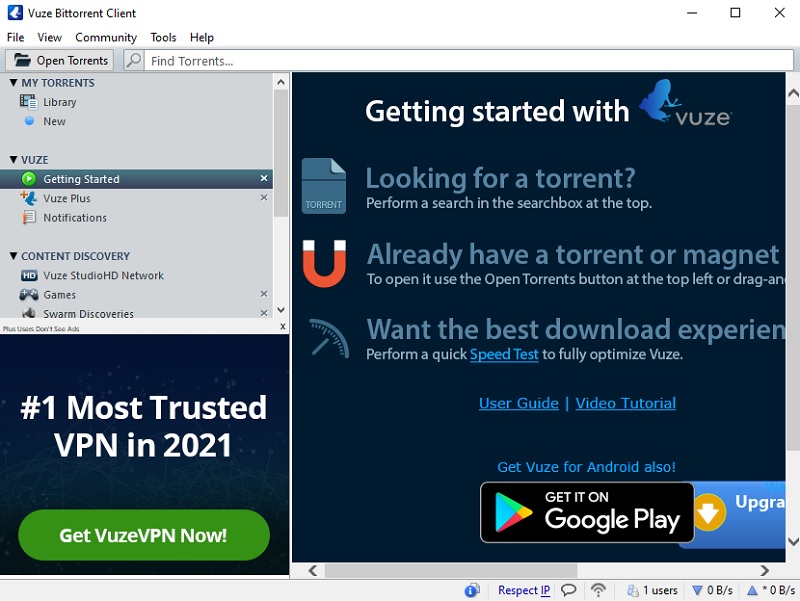Open the Tools menu
Viewport: 800px width, 601px height.
coord(163,37)
